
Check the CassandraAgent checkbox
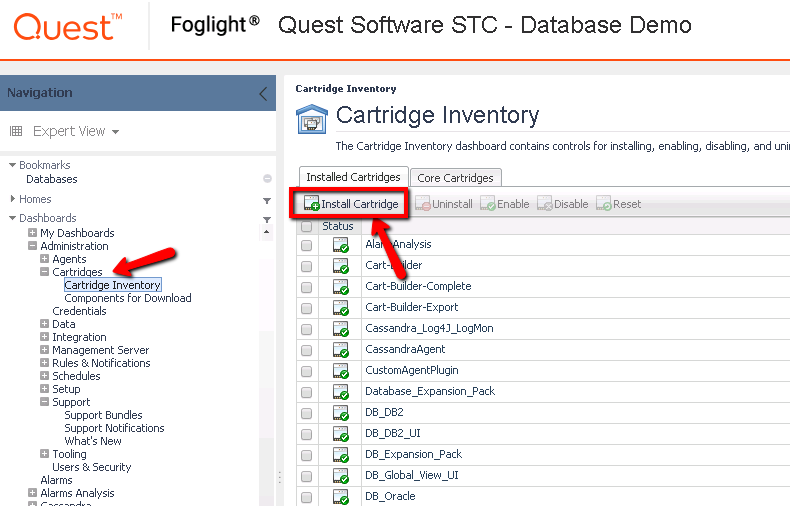(306, 350)
